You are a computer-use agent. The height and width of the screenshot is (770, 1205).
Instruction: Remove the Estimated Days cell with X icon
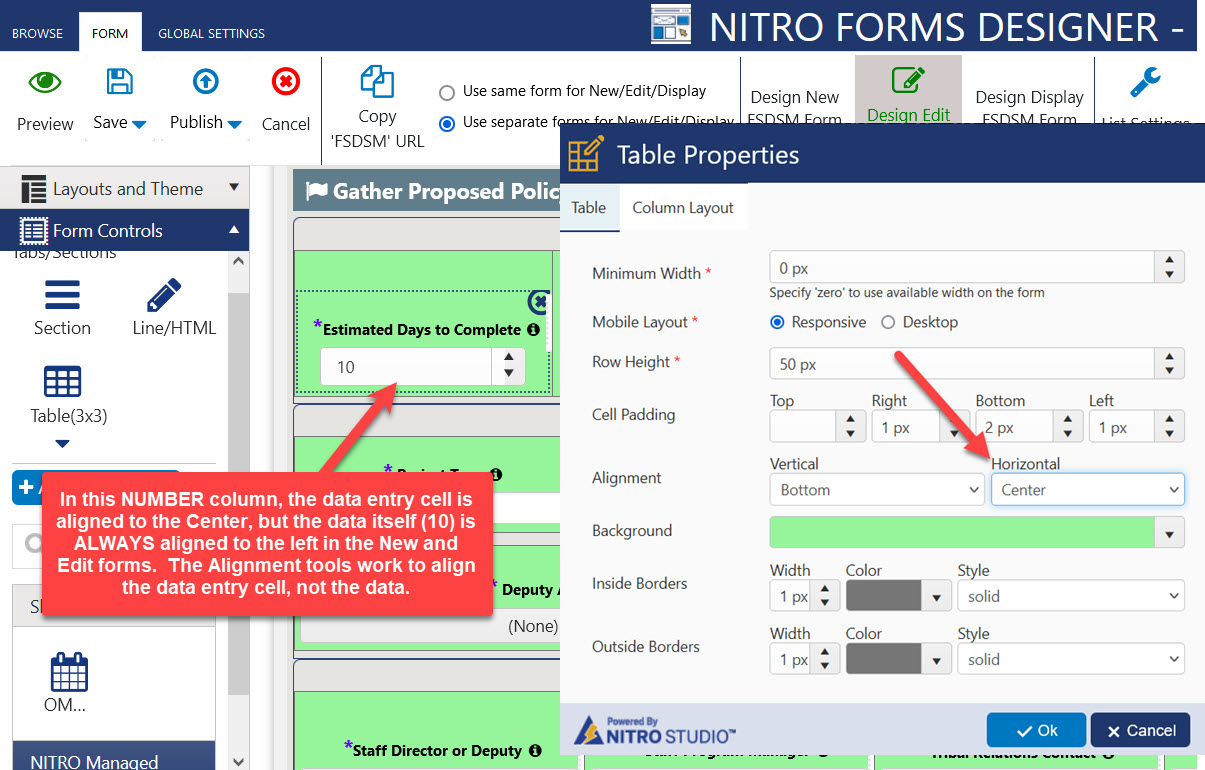(540, 301)
